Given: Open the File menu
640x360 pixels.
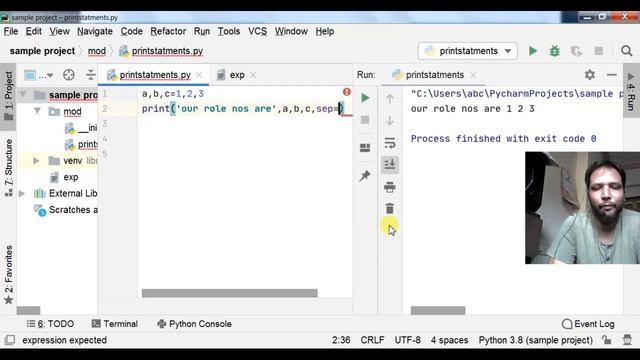Looking at the screenshot, I should (x=11, y=31).
